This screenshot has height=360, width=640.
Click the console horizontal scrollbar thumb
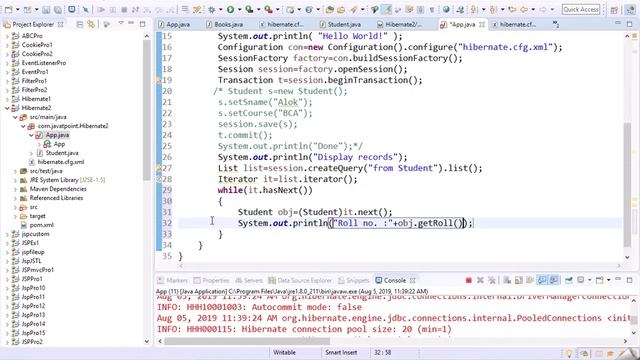click(x=247, y=341)
